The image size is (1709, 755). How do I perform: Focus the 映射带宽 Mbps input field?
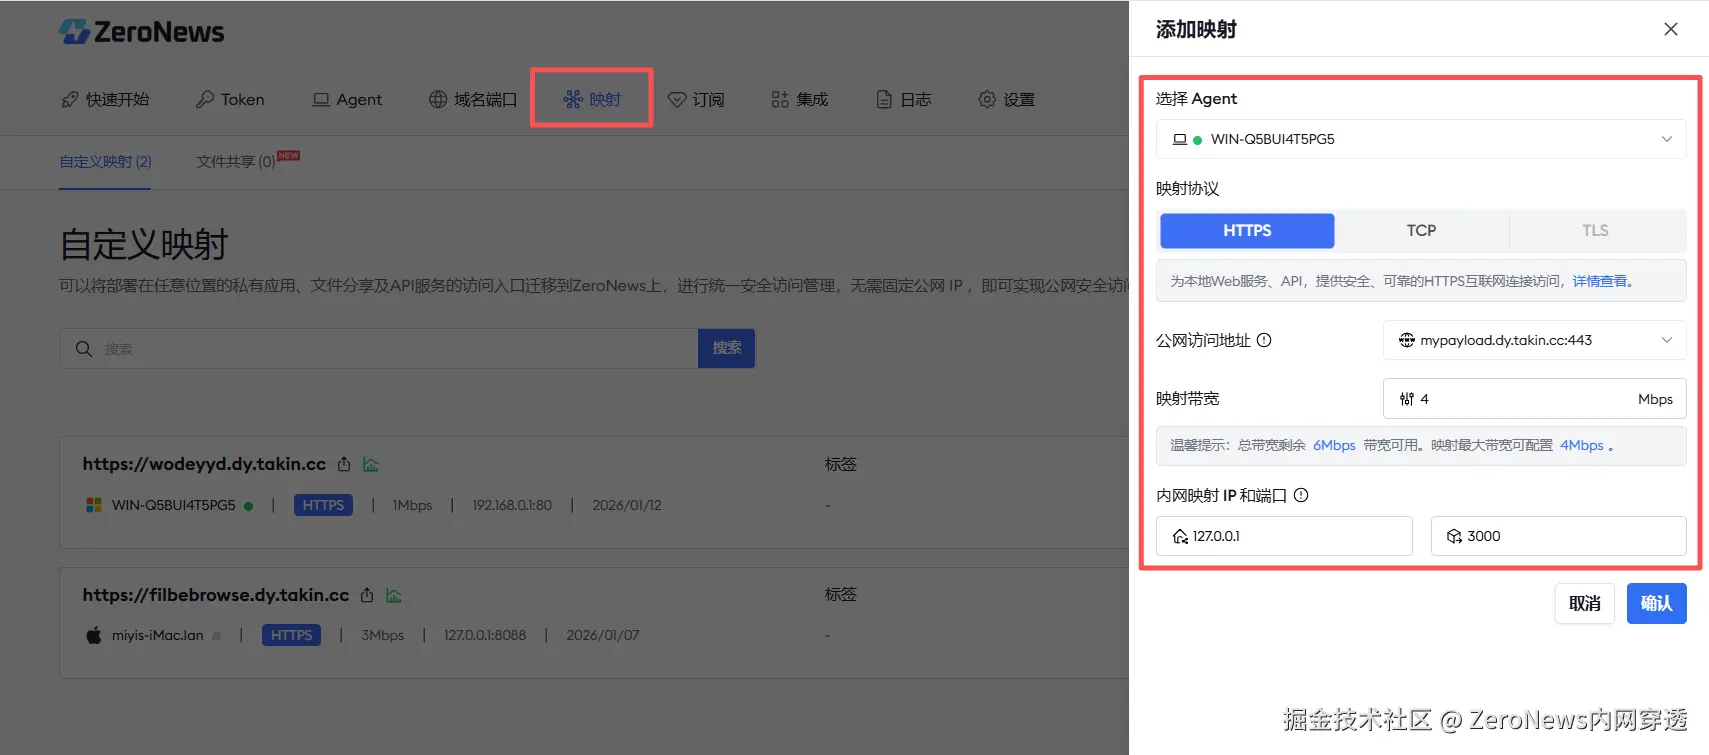click(x=1535, y=399)
